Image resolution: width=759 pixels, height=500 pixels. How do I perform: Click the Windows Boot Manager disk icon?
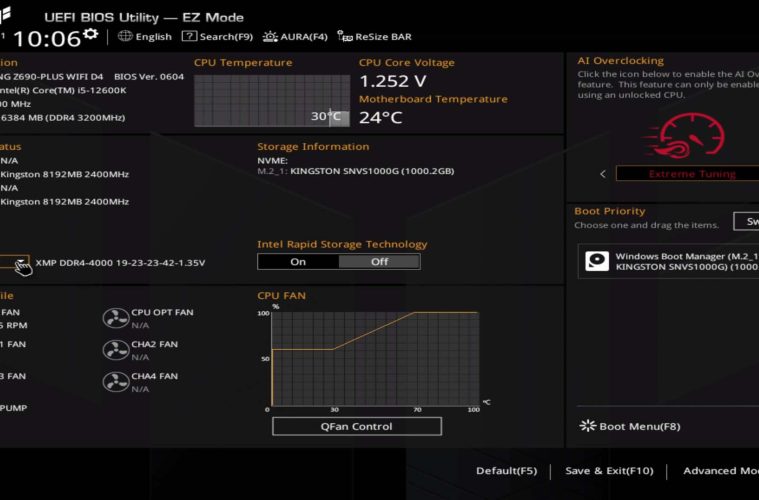point(597,261)
